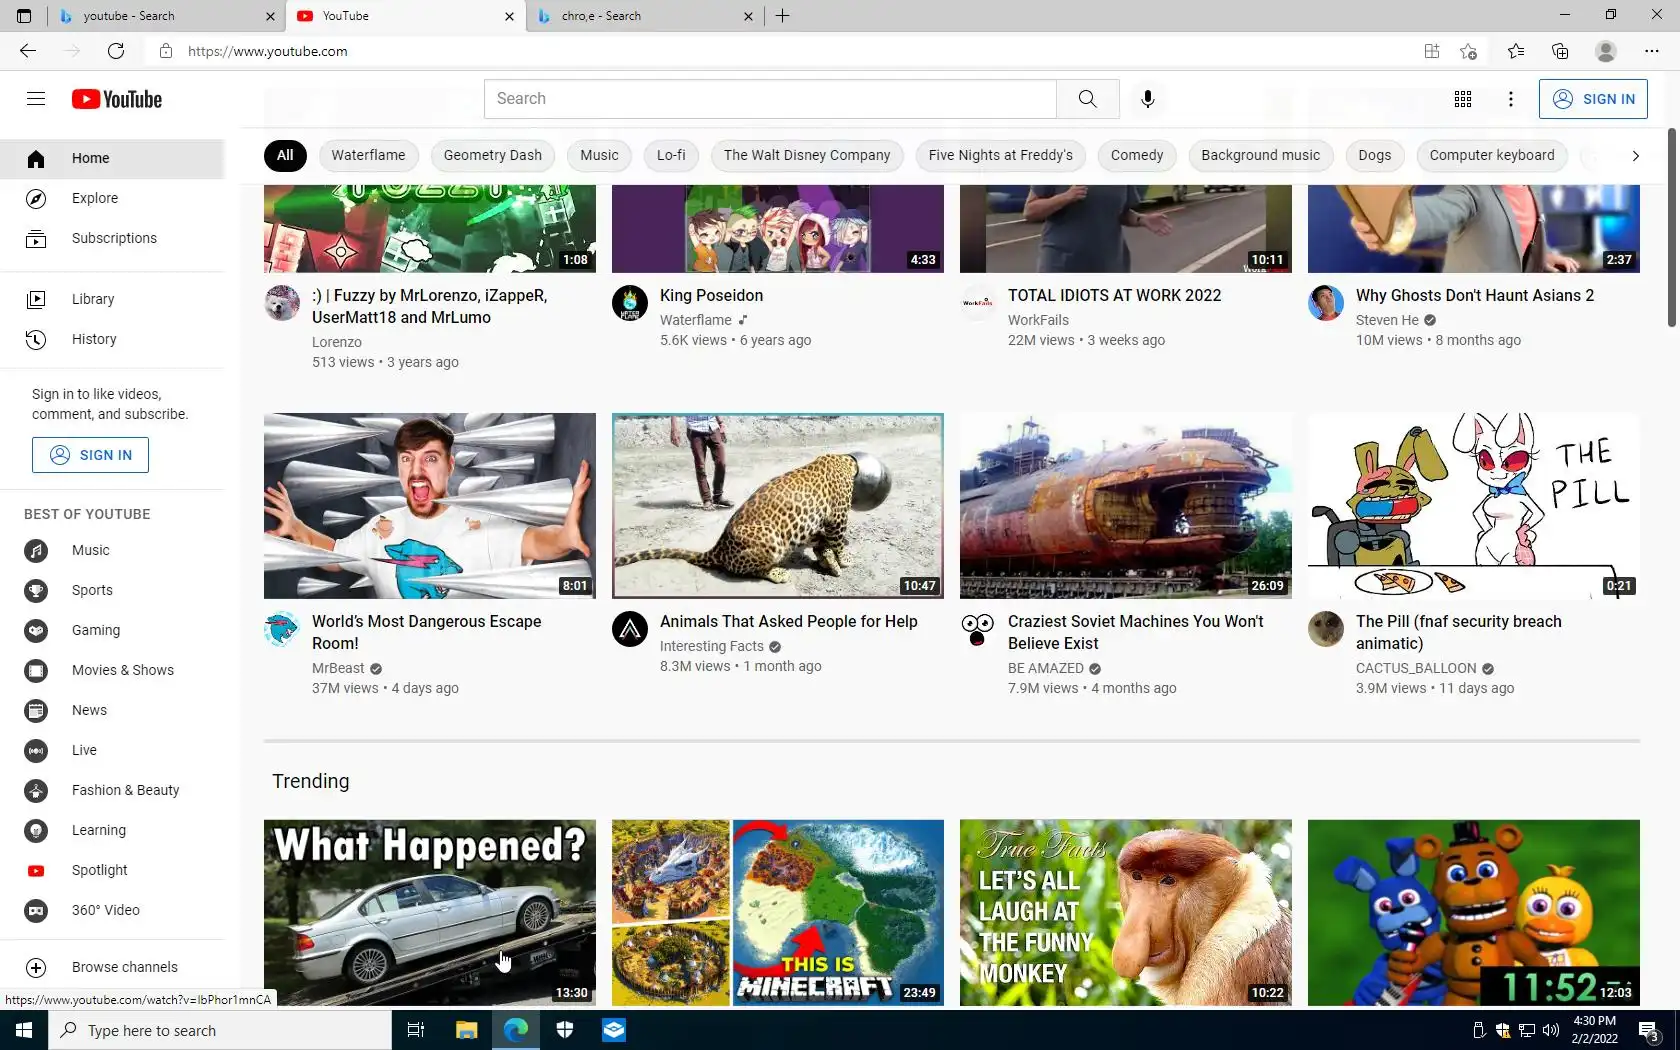Screen dimensions: 1680x1050
Task: Click the page vertical scrollbar
Action: coord(1672,228)
